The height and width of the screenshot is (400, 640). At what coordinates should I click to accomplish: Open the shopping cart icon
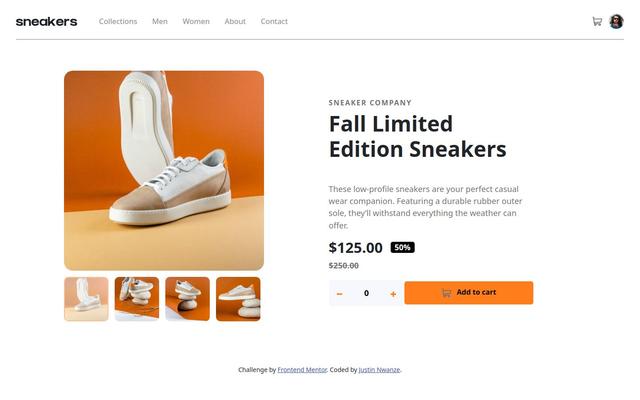point(597,21)
